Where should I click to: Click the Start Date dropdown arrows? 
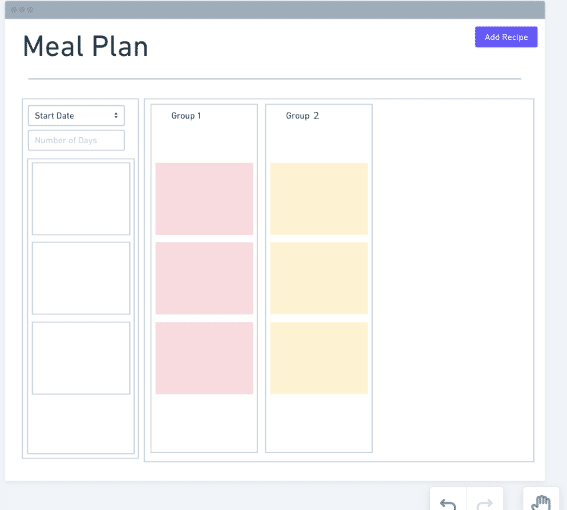tap(116, 115)
